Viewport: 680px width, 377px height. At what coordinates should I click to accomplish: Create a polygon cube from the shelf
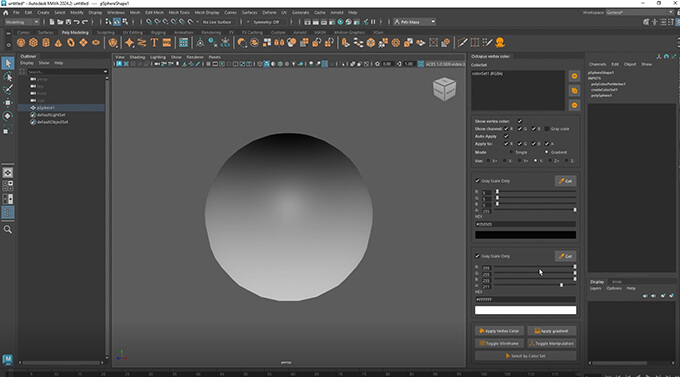(x=33, y=43)
